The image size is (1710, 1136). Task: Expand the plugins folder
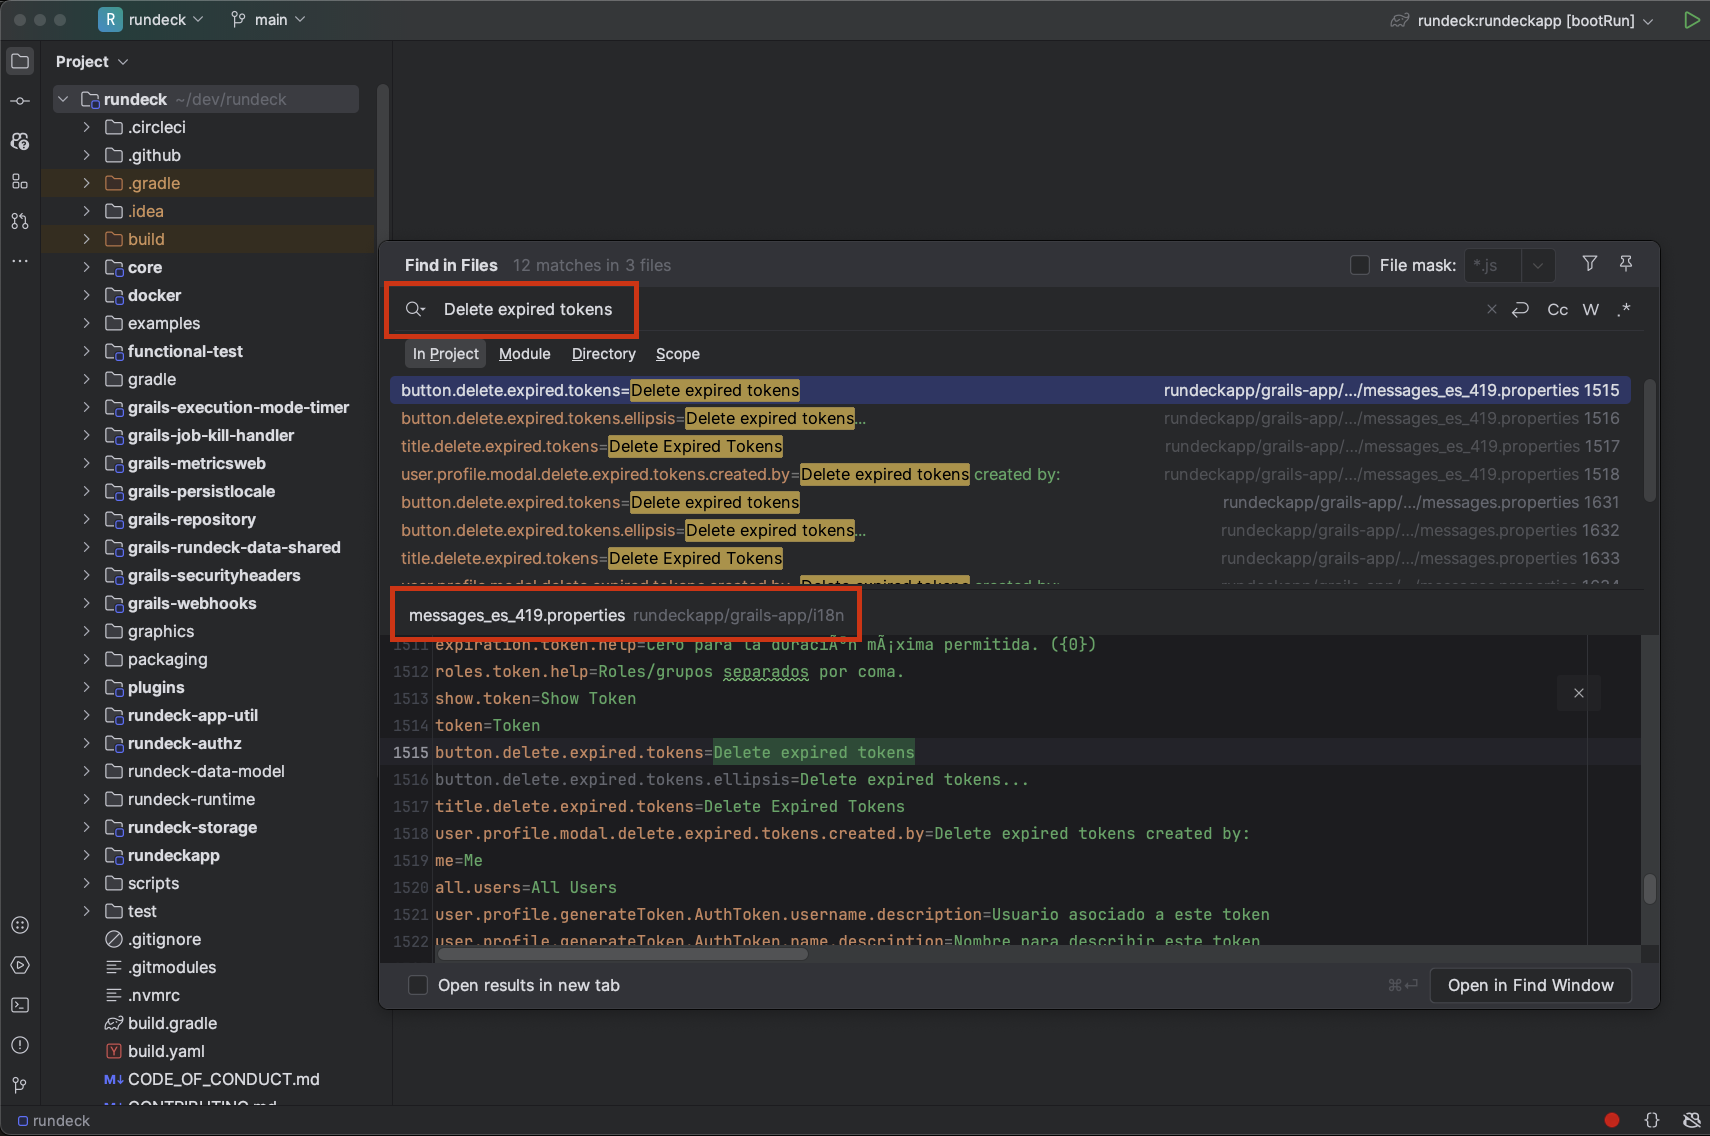click(x=86, y=687)
